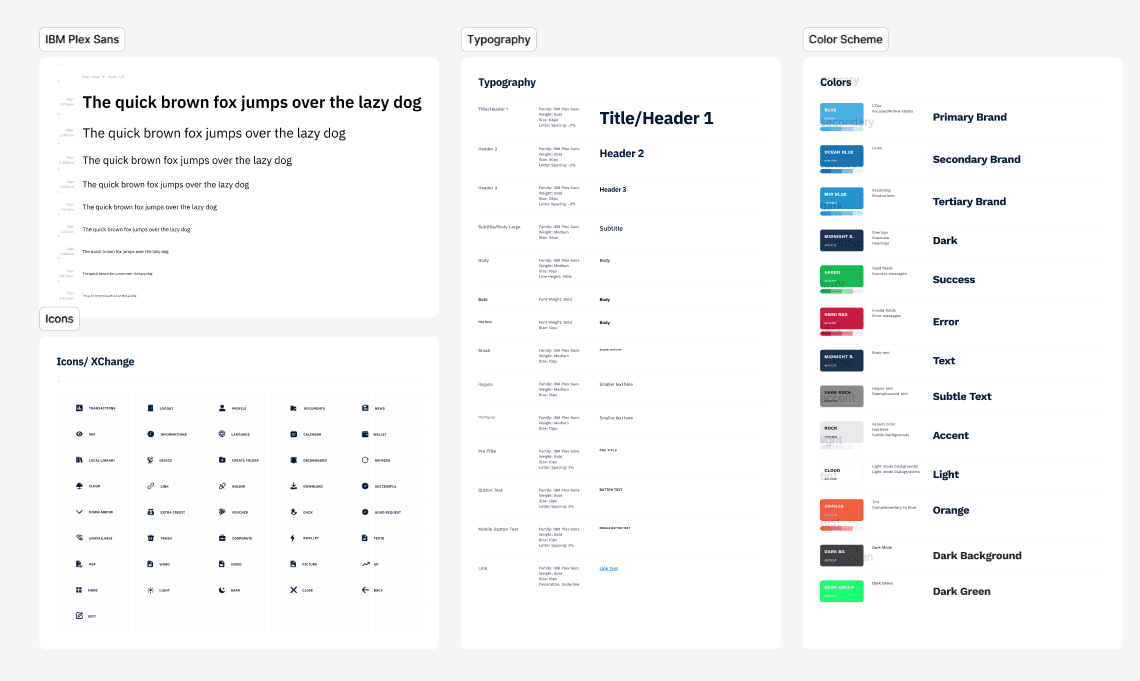Screen dimensions: 1140x681
Task: Select the Profile person icon
Action: click(x=222, y=408)
